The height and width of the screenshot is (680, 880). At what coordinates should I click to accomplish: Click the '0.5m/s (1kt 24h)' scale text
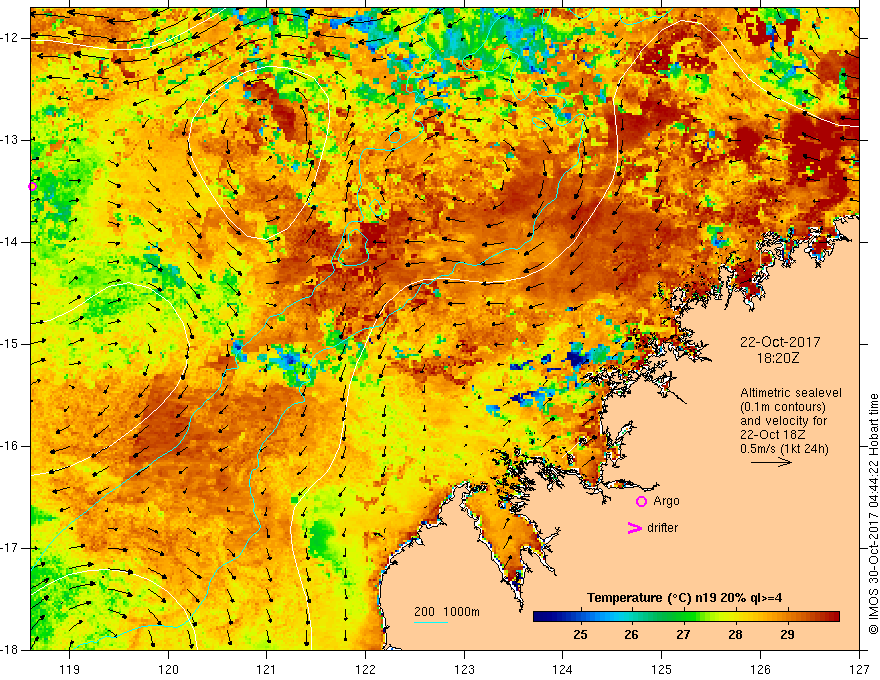784,448
